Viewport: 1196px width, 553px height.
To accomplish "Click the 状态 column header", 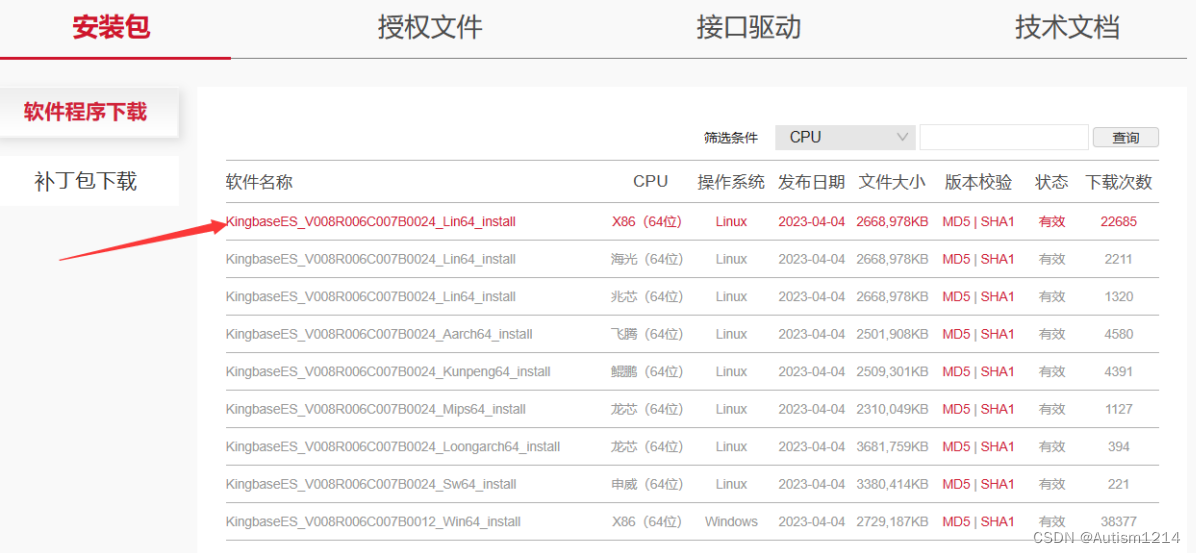I will tap(1052, 182).
